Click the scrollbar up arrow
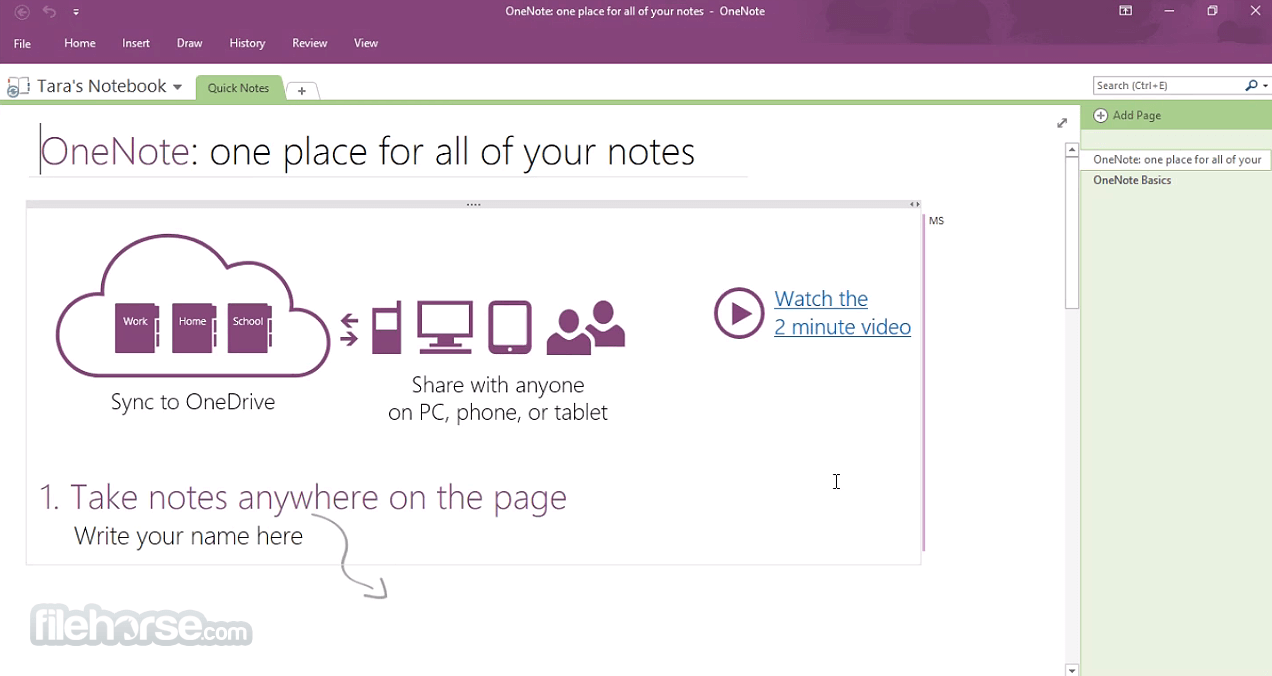Image resolution: width=1272 pixels, height=676 pixels. point(1072,150)
